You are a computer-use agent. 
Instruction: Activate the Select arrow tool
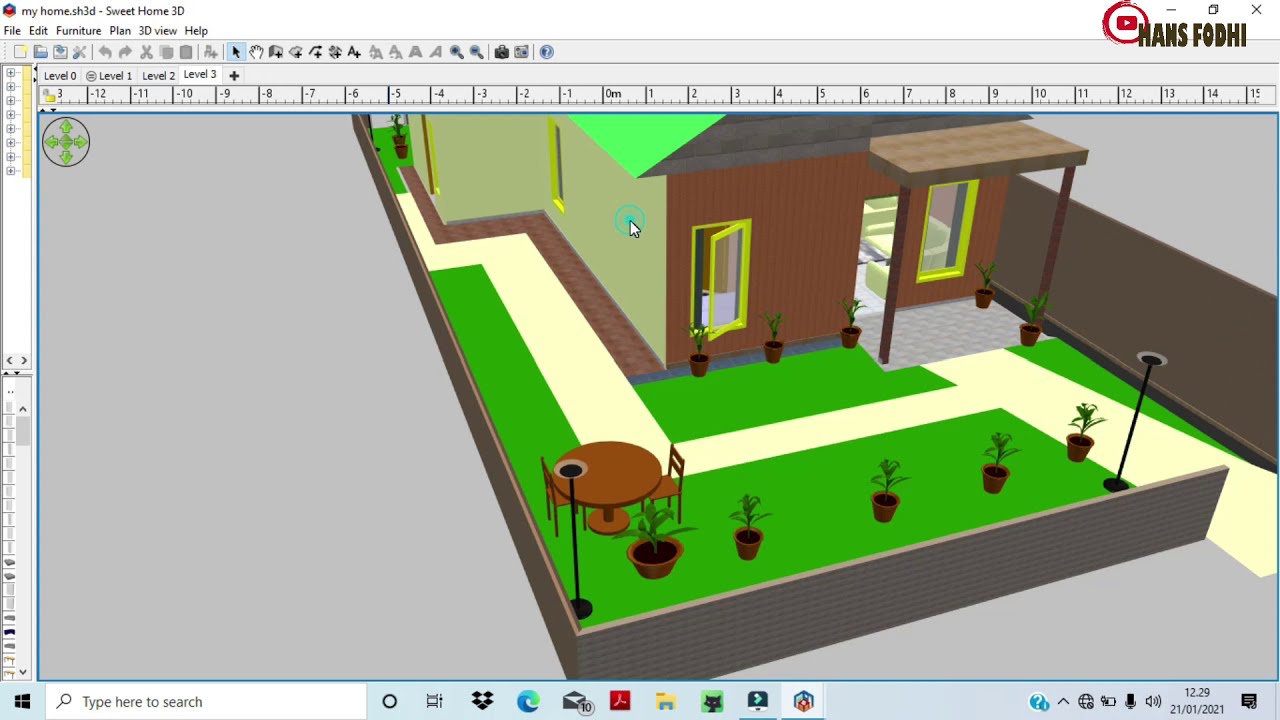click(x=236, y=52)
